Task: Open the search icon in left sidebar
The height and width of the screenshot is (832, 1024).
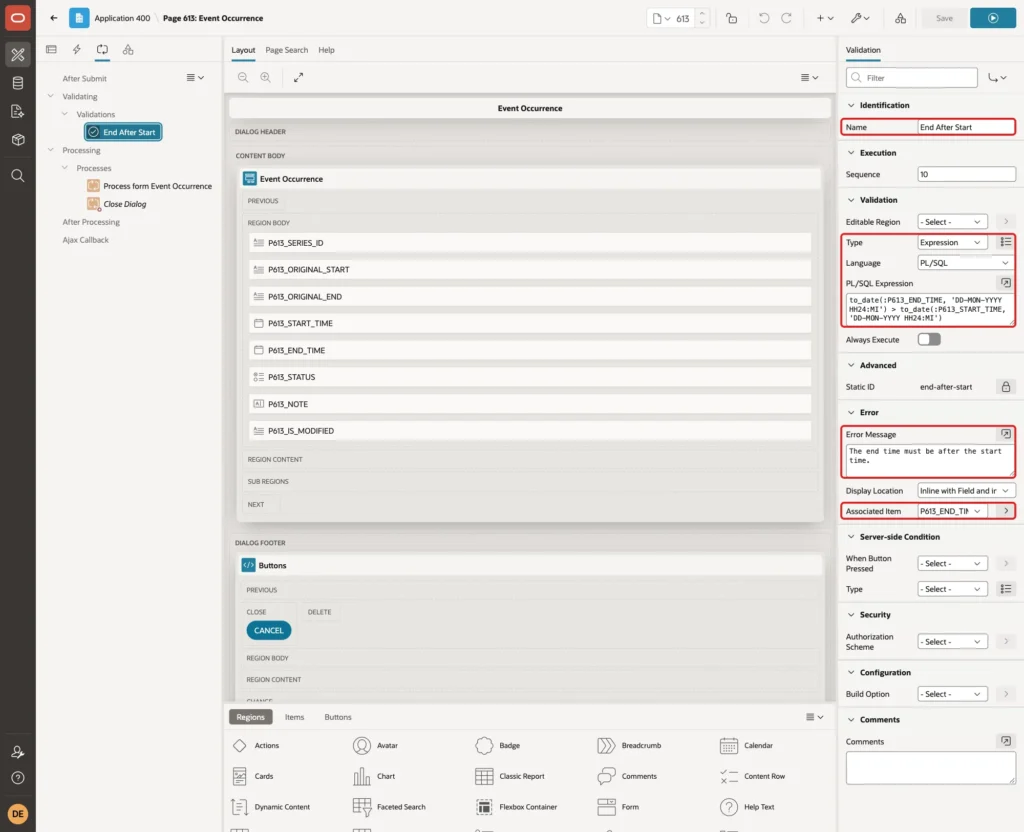Action: point(18,176)
